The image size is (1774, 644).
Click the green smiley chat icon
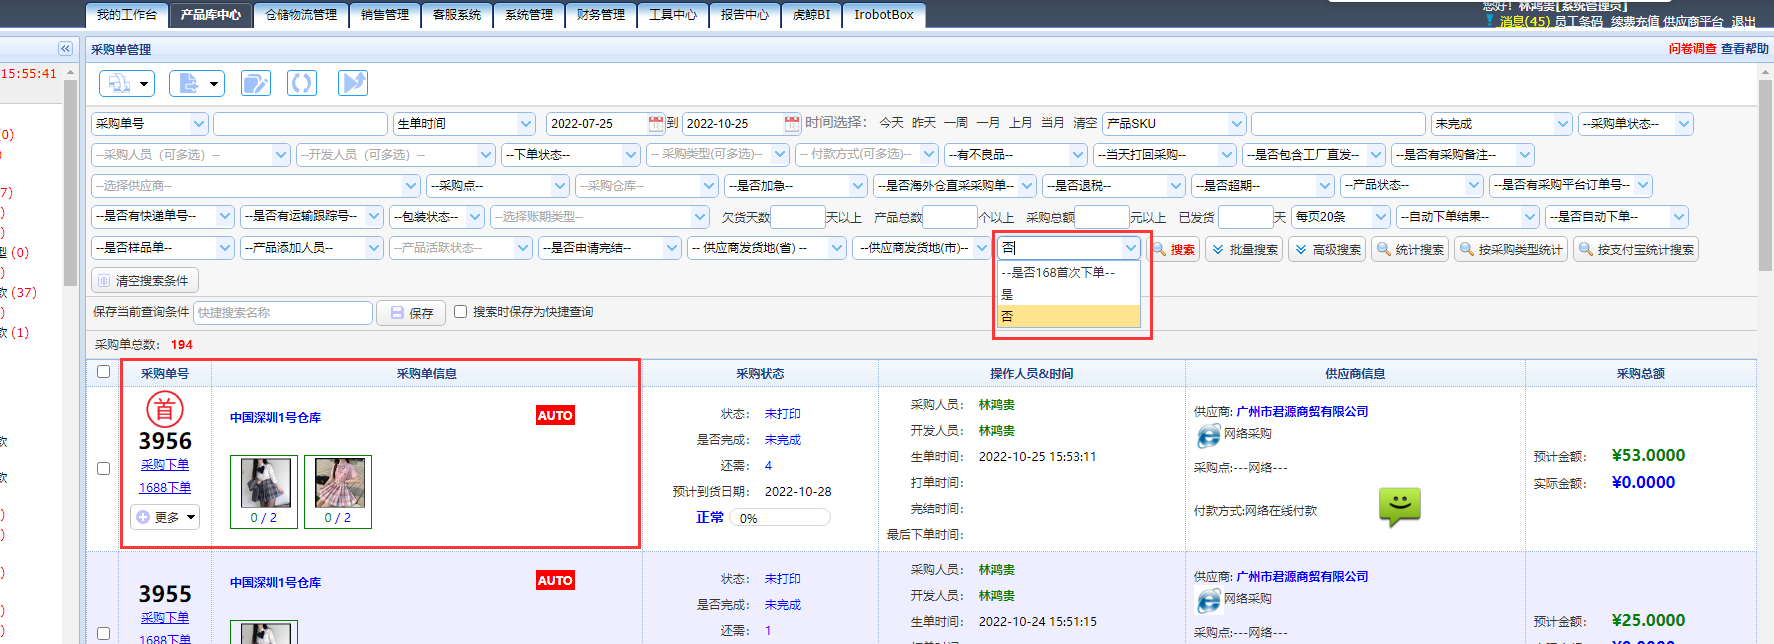pos(1400,507)
